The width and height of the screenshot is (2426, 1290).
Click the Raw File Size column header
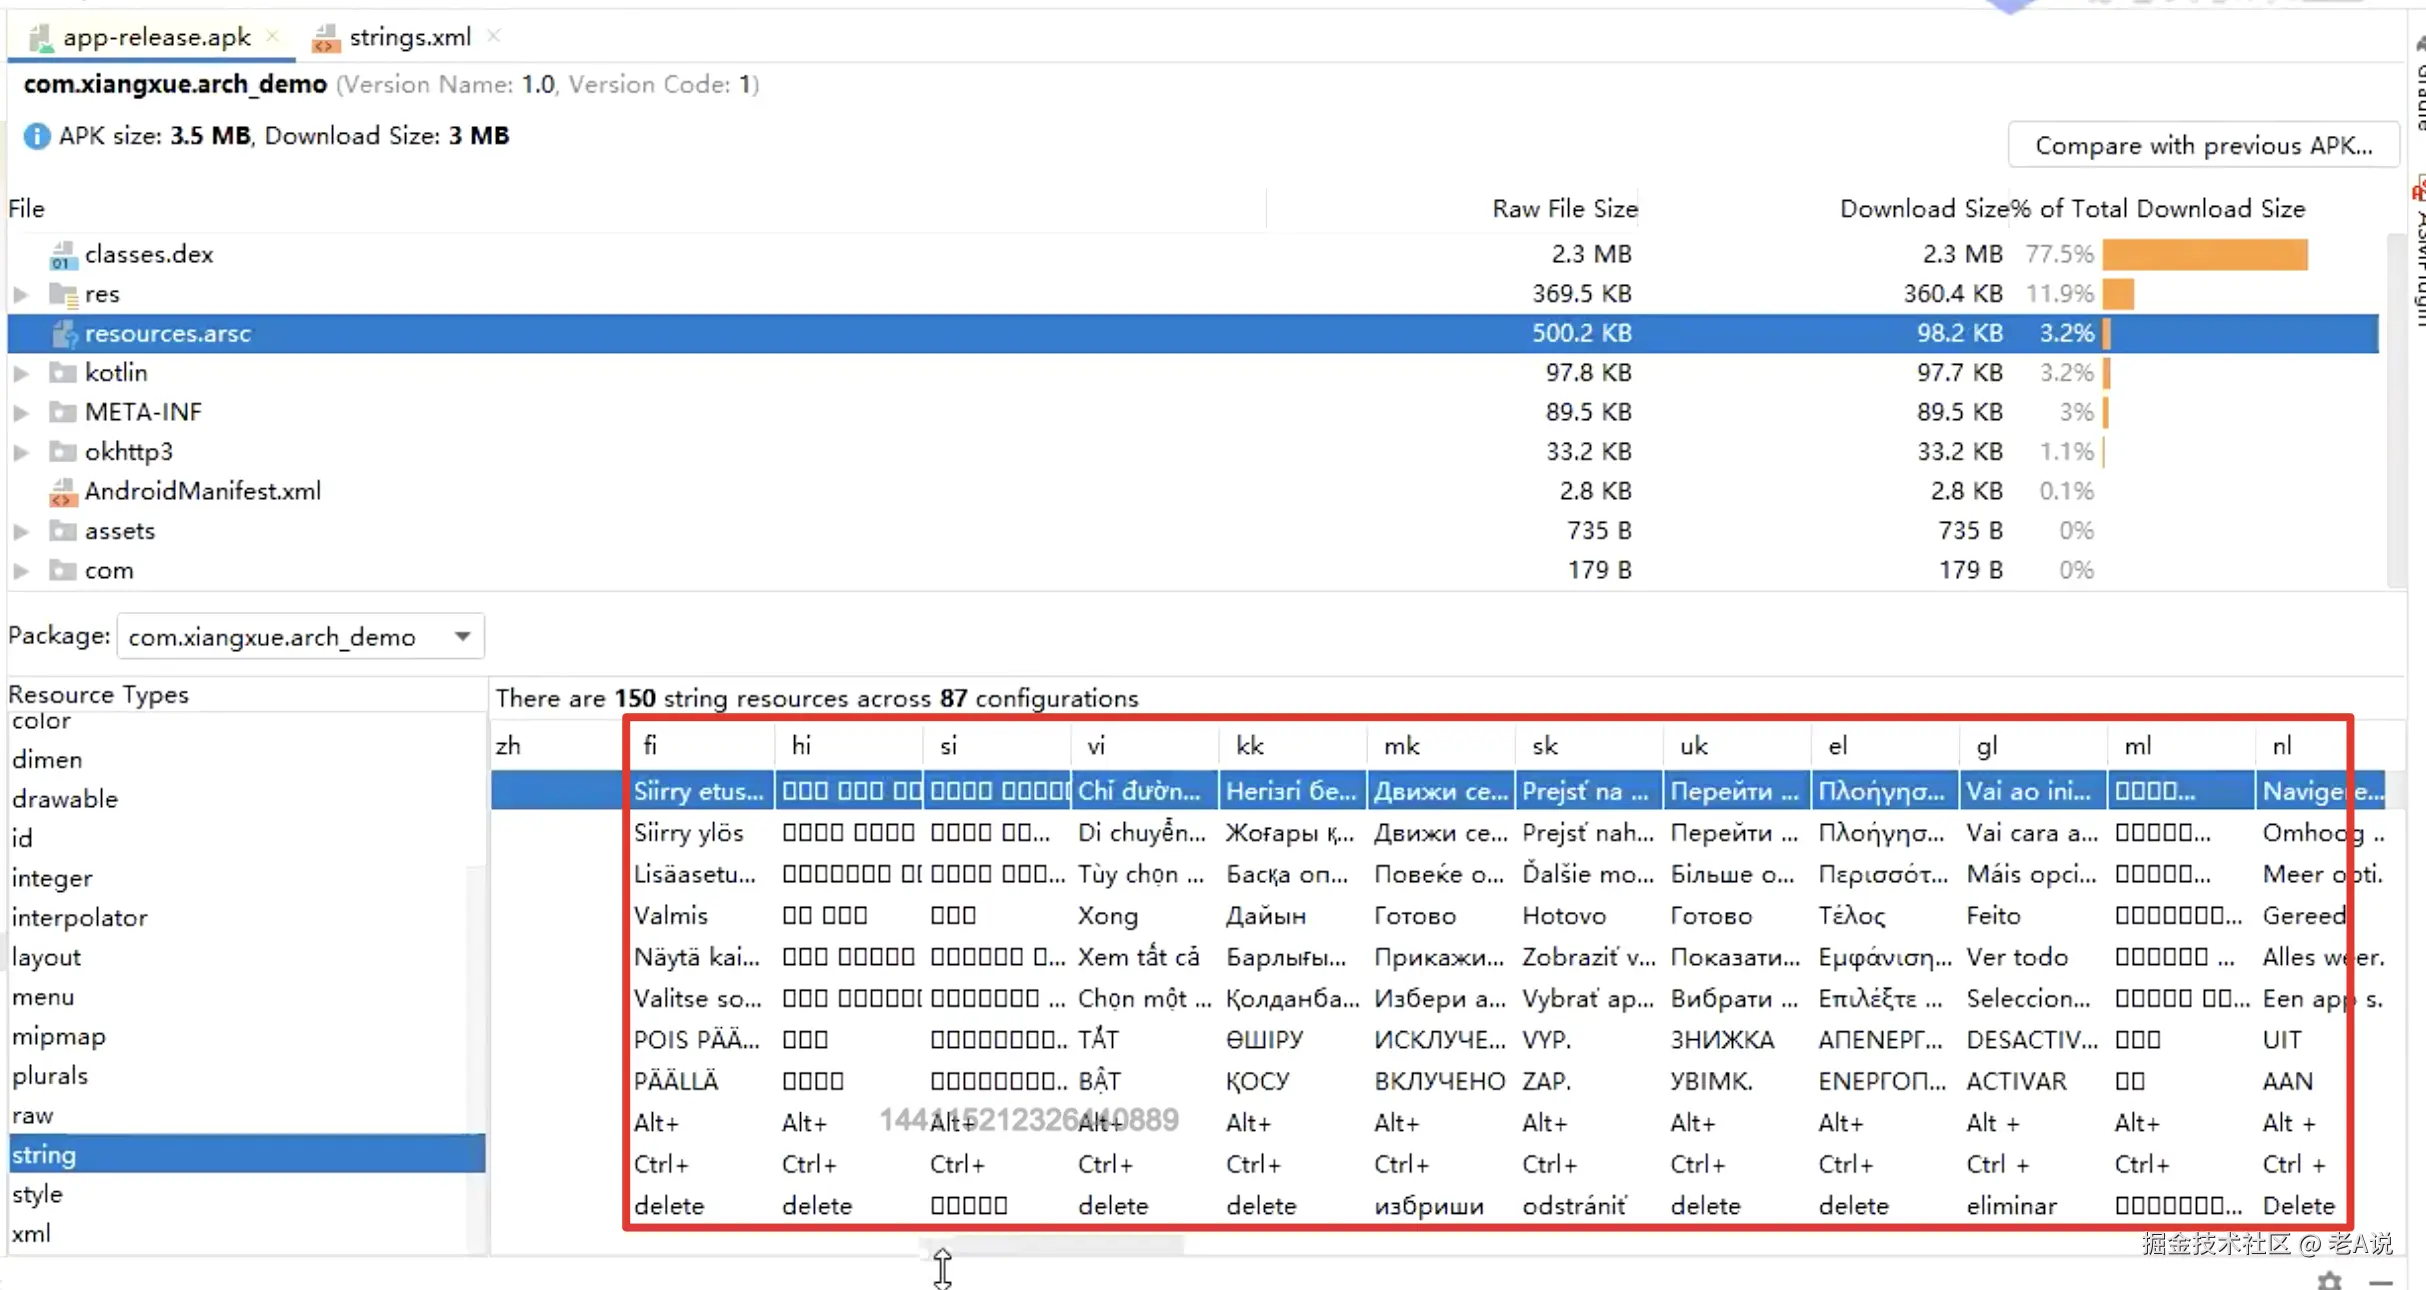pos(1564,209)
